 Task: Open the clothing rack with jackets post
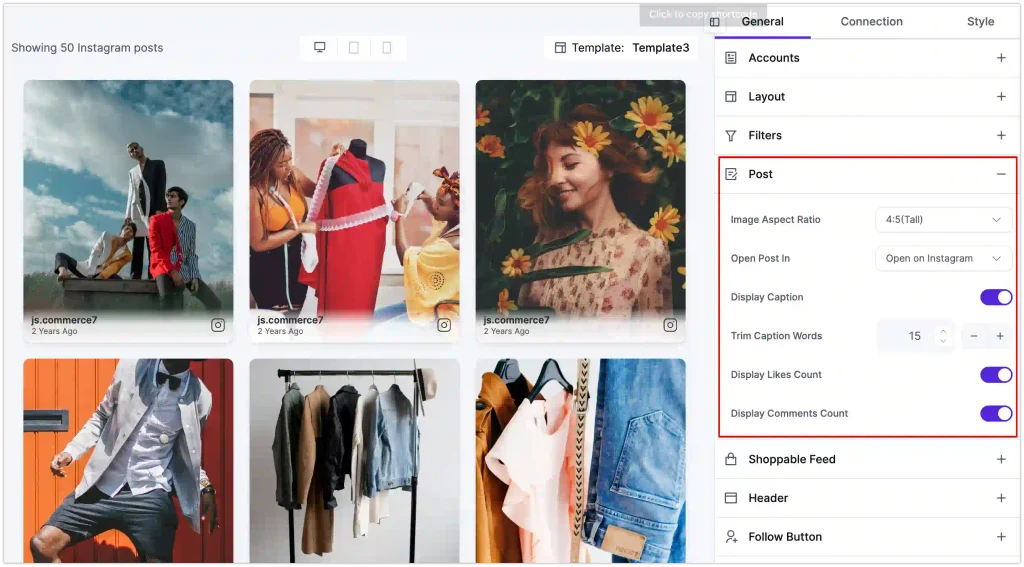355,461
